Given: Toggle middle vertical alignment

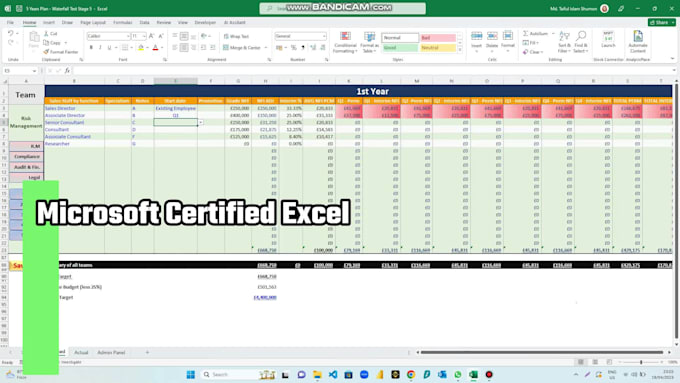Looking at the screenshot, I should 184,36.
